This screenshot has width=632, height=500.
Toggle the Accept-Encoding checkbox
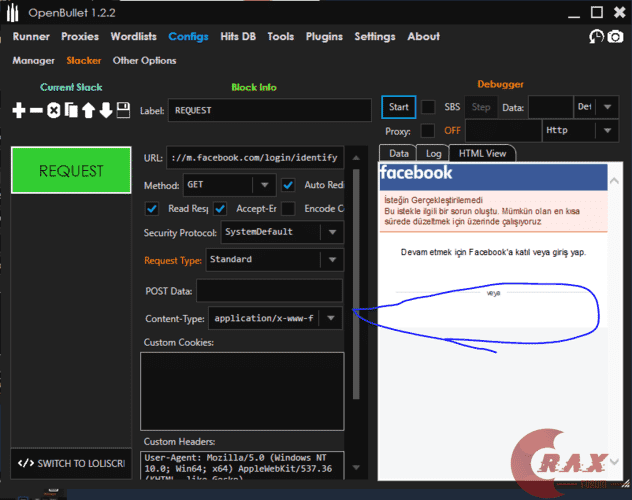tap(220, 209)
